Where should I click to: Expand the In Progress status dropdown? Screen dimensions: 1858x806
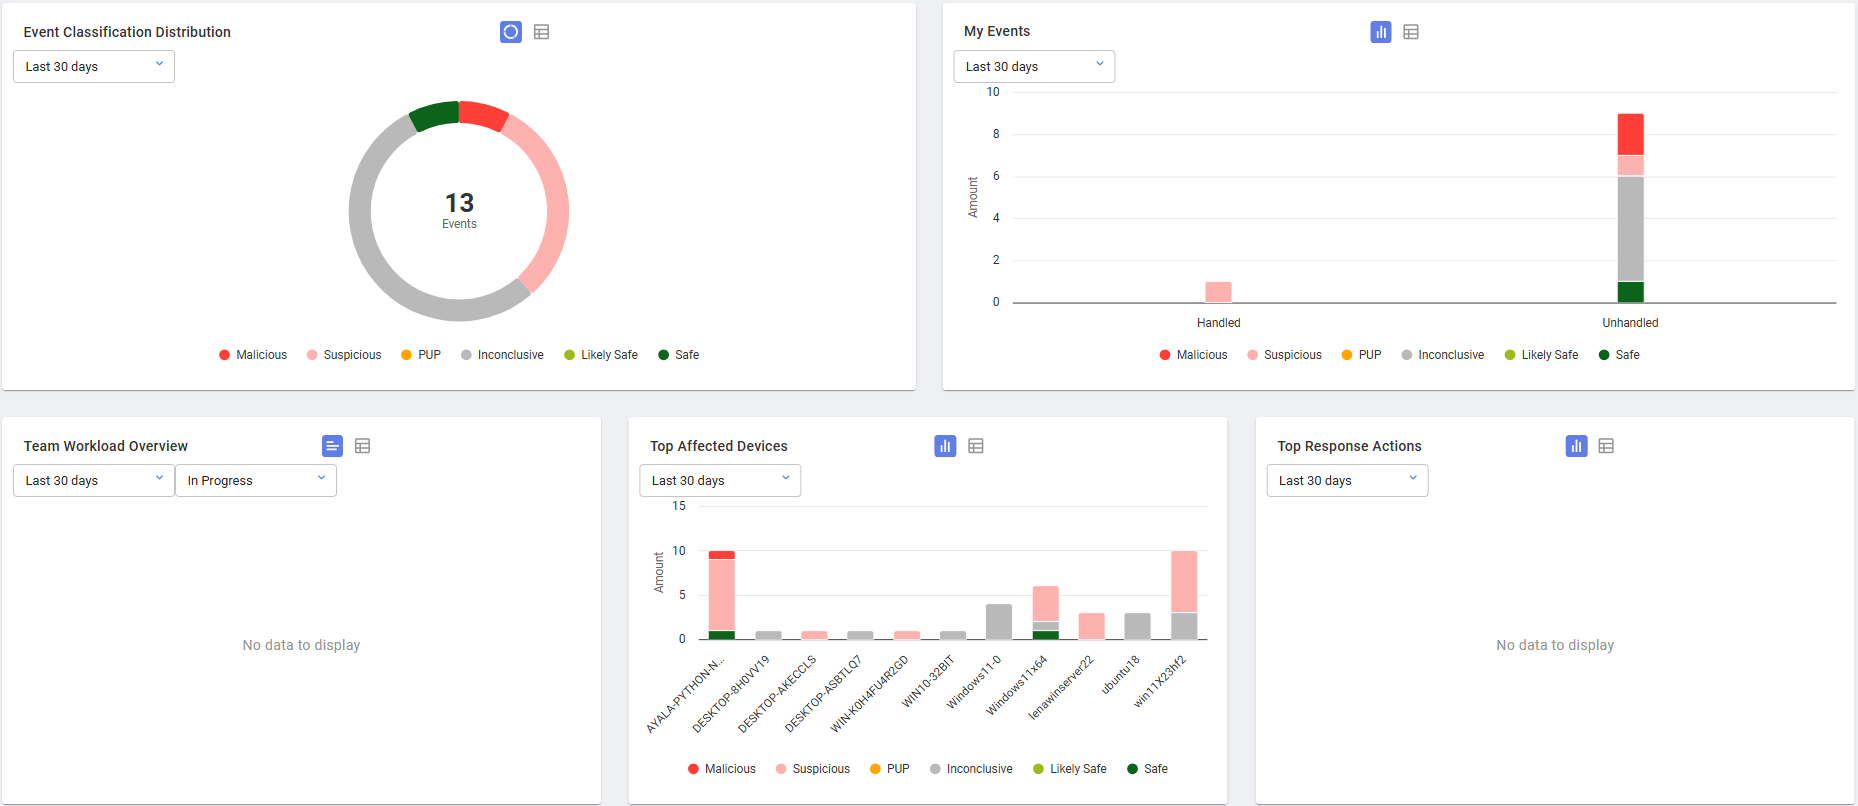tap(256, 481)
